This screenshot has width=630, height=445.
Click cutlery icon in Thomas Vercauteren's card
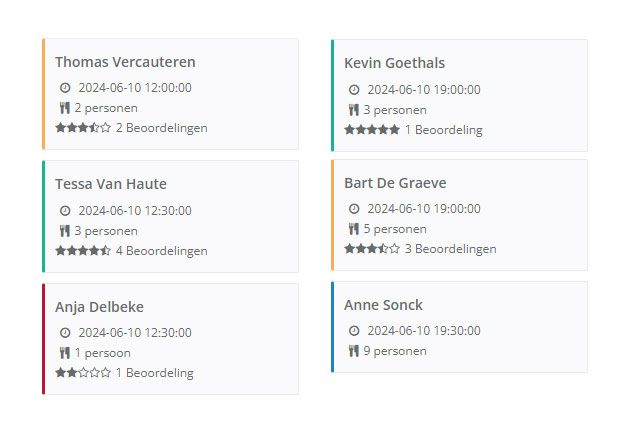64,108
